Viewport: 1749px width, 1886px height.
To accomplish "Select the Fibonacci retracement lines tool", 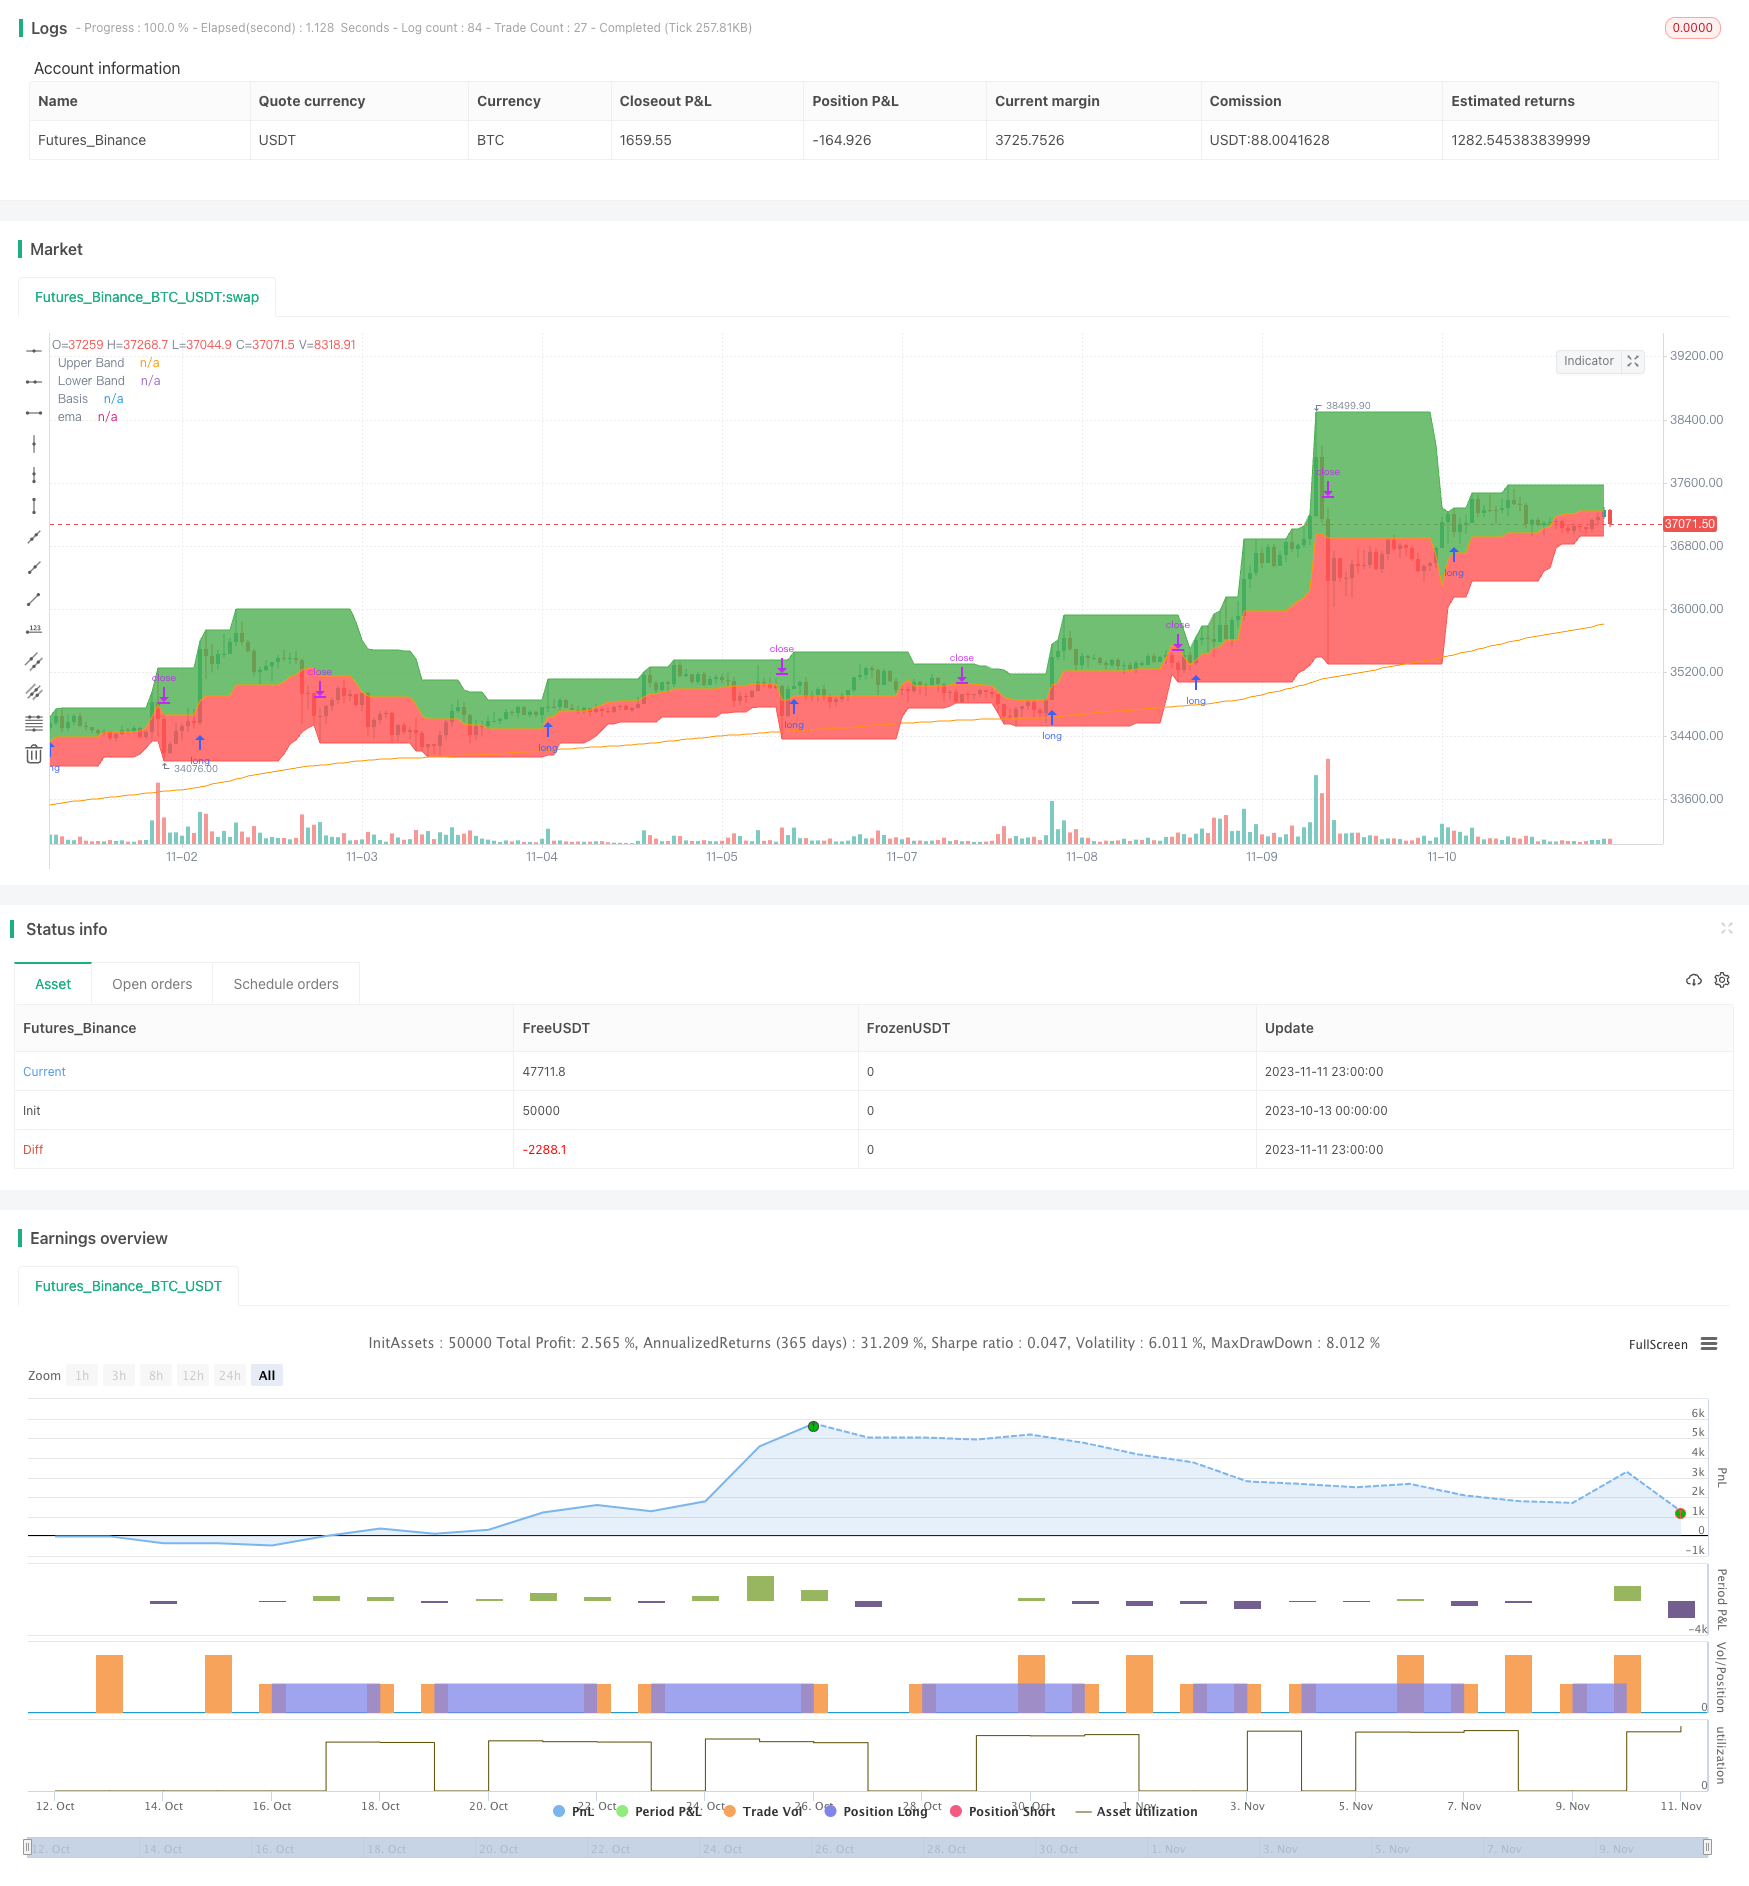I will coord(34,723).
